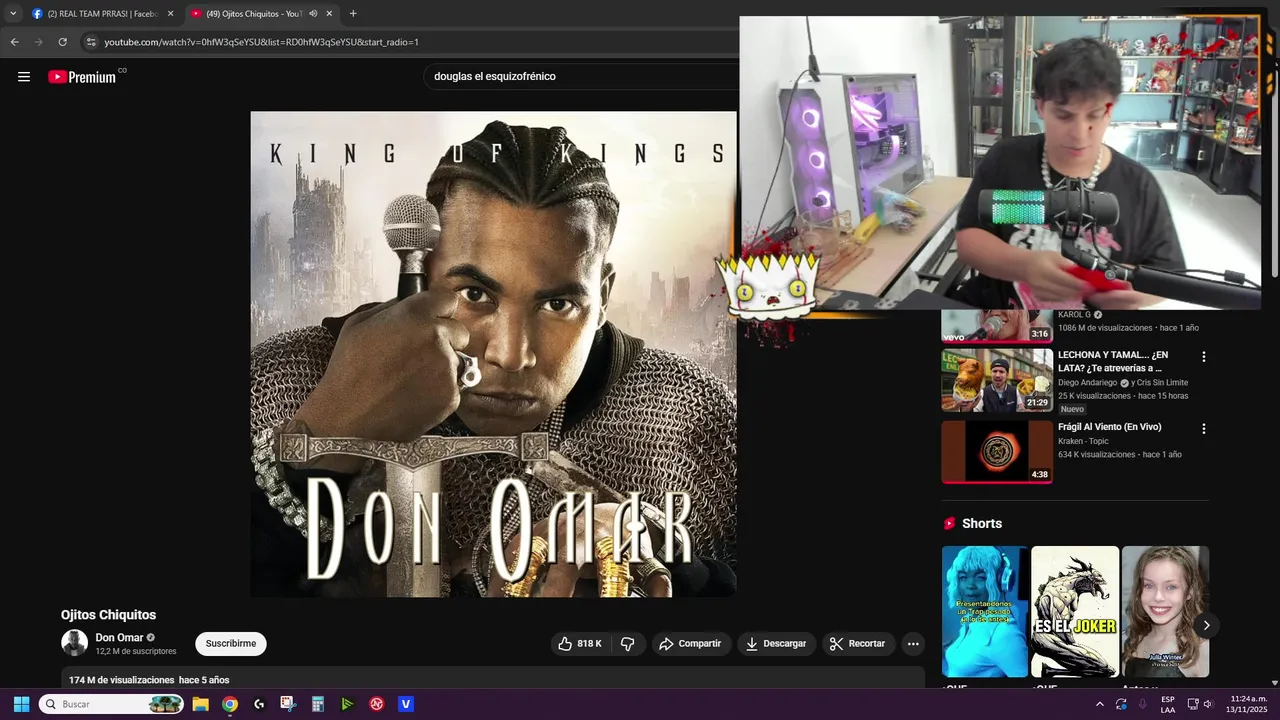Open the Don Omar channel name link

[119, 638]
